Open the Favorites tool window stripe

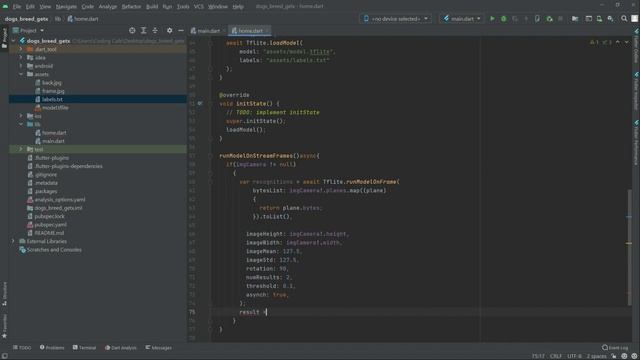(x=4, y=326)
